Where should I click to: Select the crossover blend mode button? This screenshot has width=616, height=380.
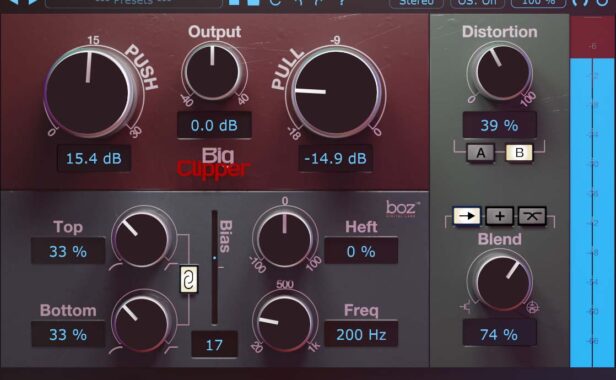[x=532, y=216]
